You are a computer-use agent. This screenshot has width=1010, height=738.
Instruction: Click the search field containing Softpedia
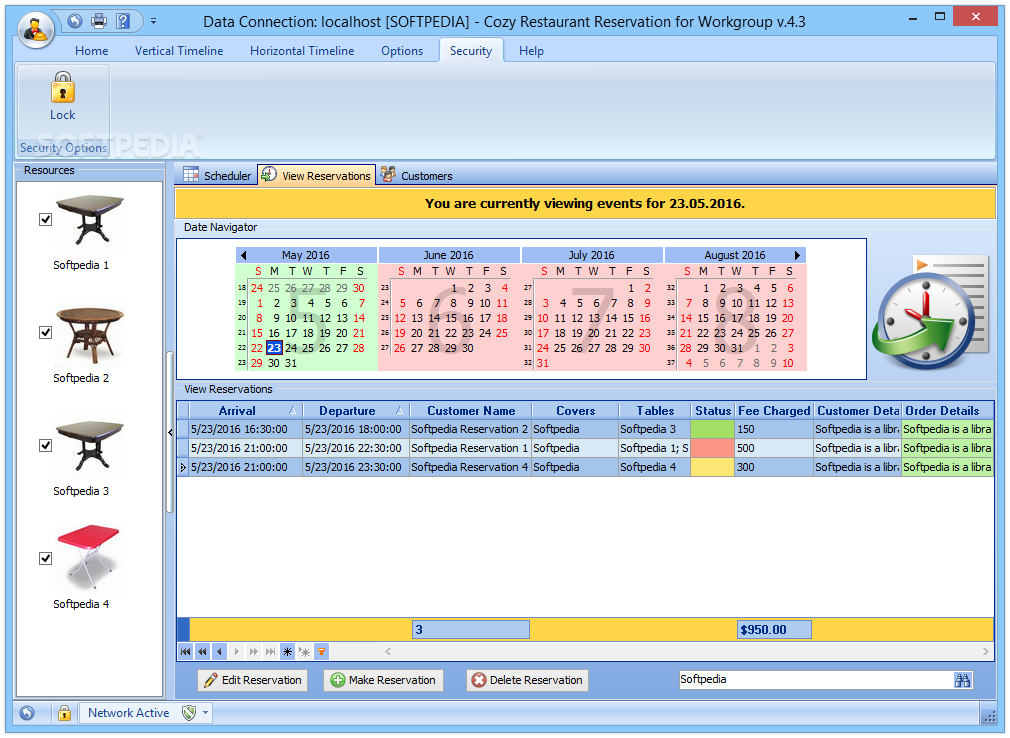point(815,679)
